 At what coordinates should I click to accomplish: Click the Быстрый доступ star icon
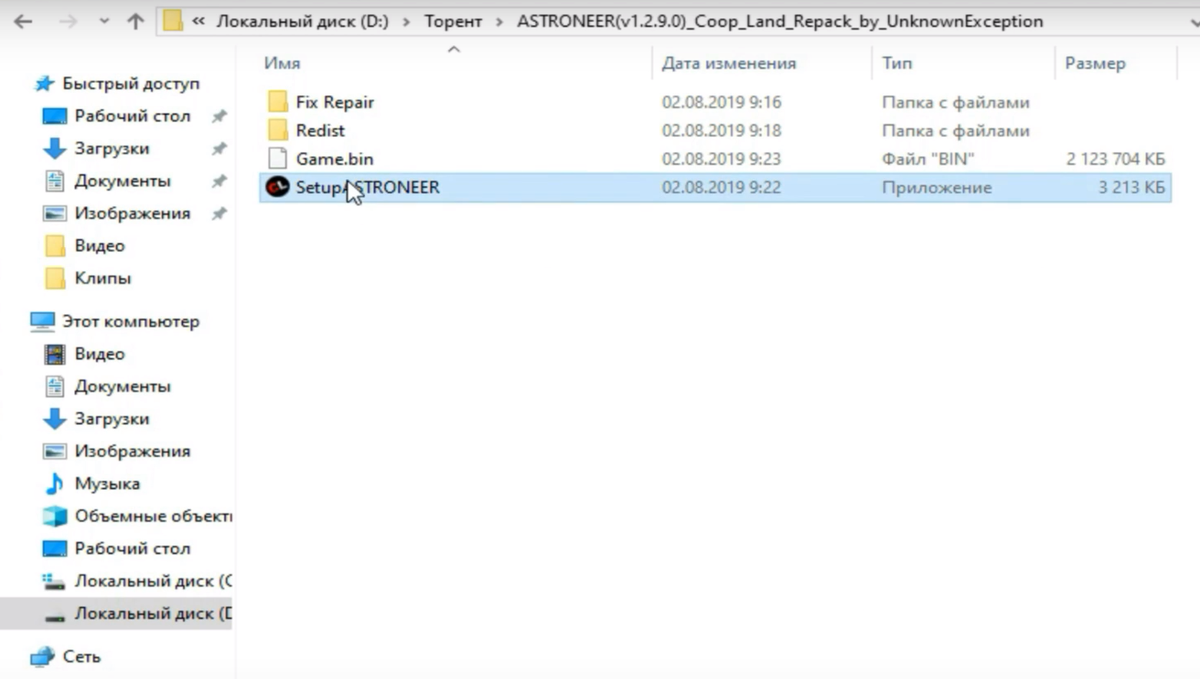point(43,84)
